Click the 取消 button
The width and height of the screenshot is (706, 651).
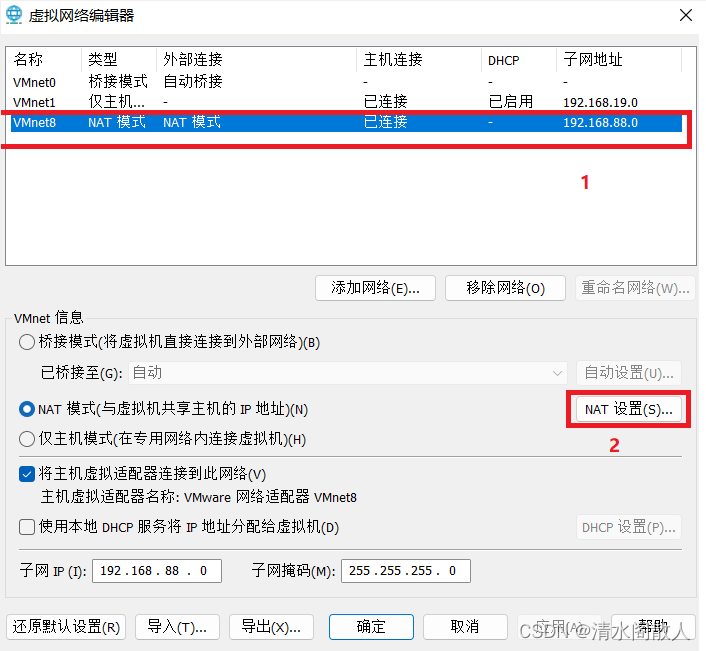click(x=465, y=627)
